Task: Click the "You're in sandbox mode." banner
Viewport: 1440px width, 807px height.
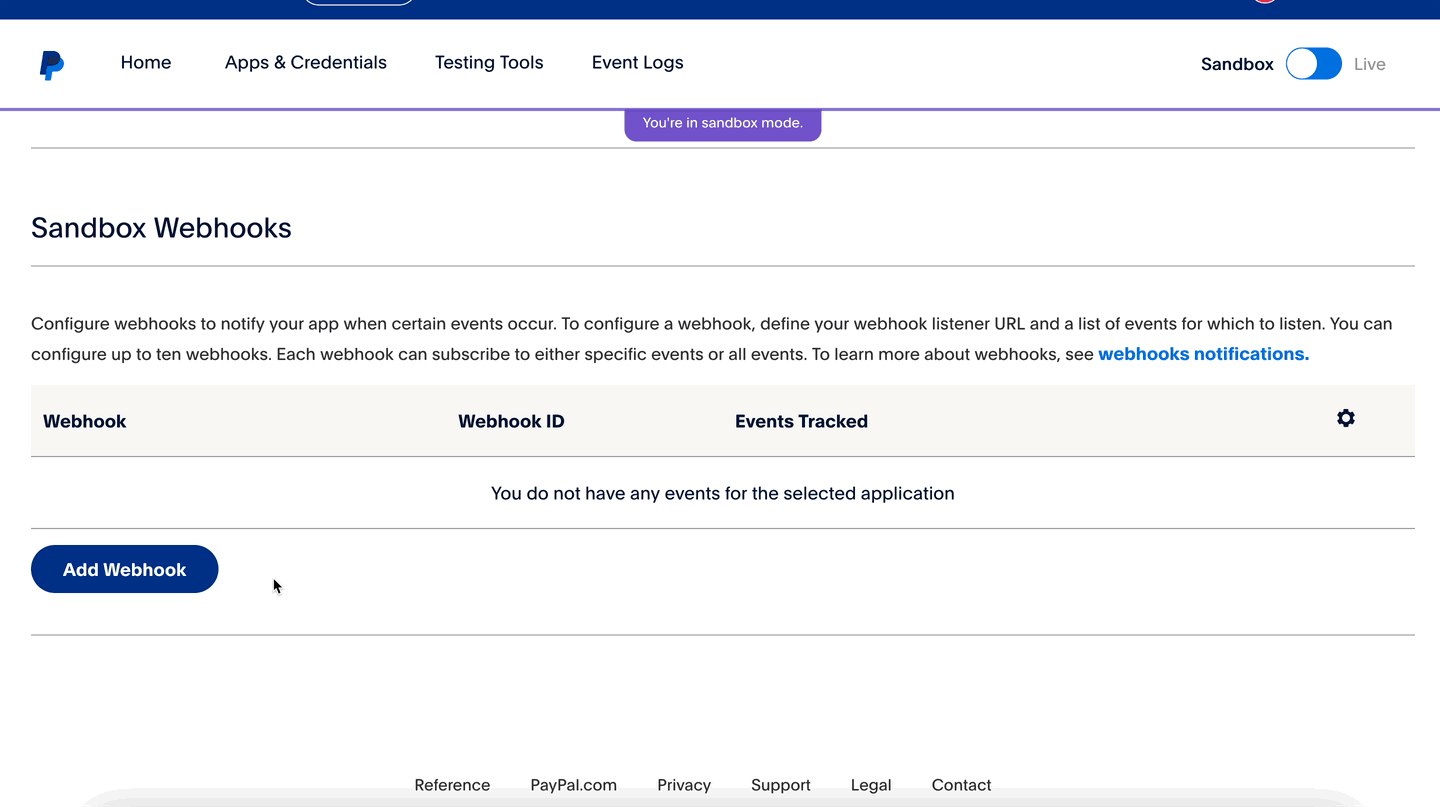Action: point(723,124)
